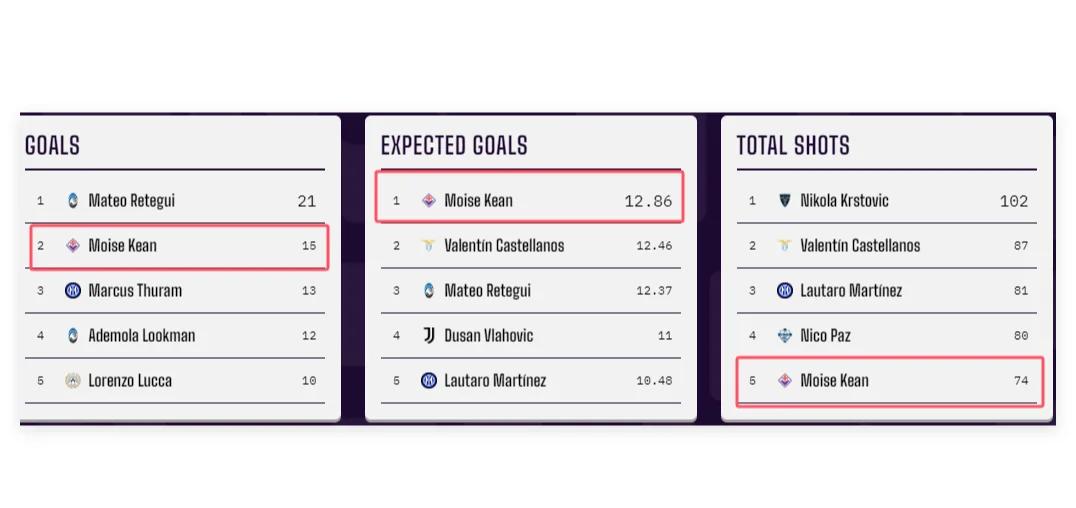
Task: Click the Como crest beside Nico Paz
Action: [785, 336]
